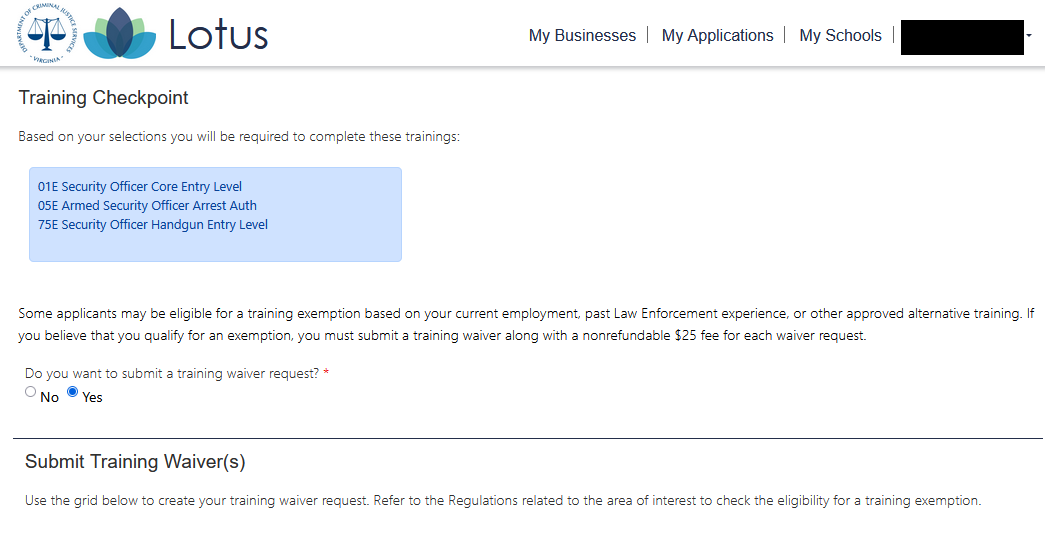Open the My Businesses menu item
This screenshot has height=534, width=1050.
(x=582, y=36)
